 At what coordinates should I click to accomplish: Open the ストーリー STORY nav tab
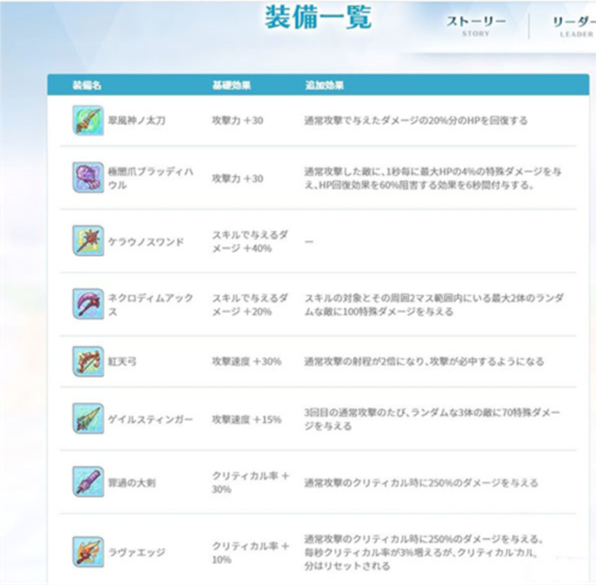(x=476, y=26)
